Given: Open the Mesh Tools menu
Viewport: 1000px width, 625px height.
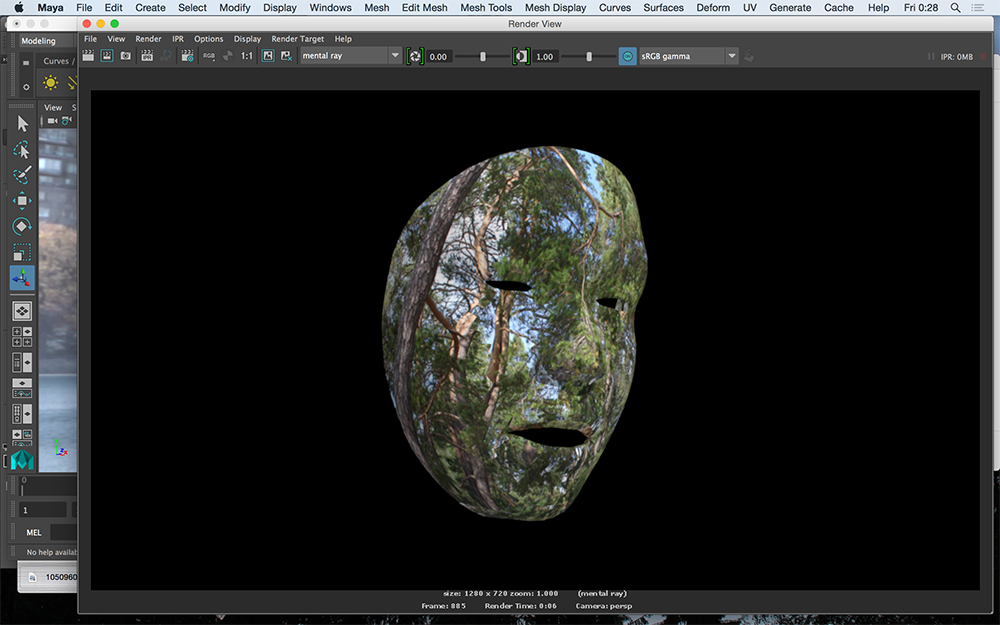Looking at the screenshot, I should (486, 7).
